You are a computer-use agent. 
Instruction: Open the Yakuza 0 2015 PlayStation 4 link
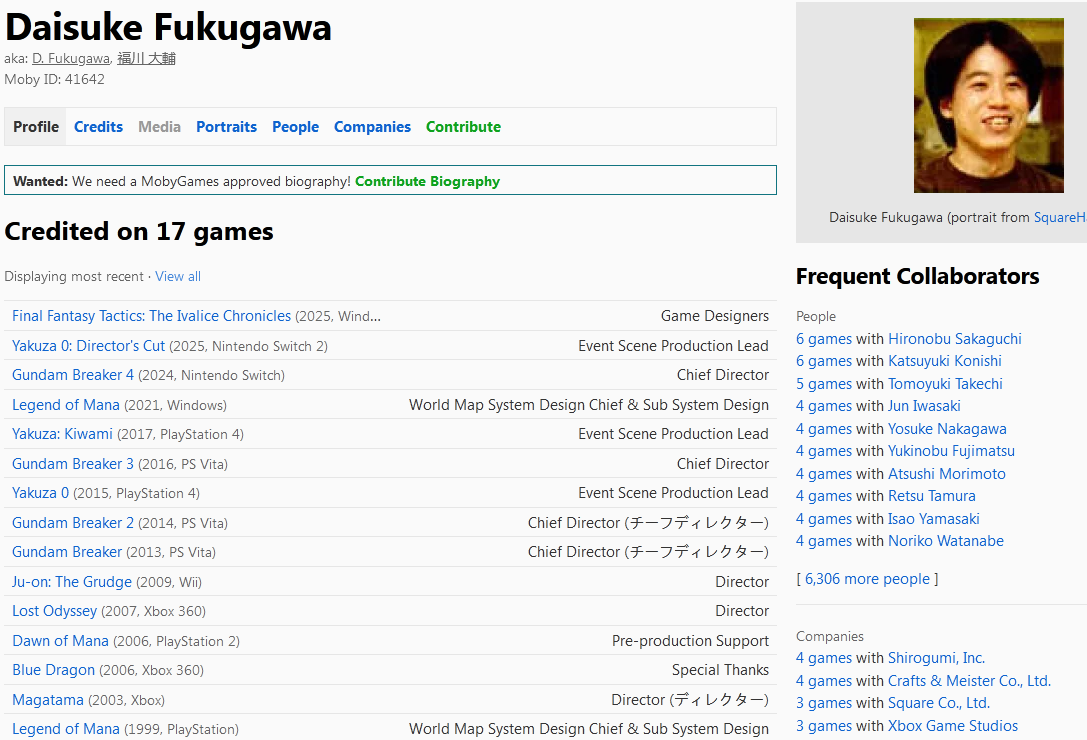coord(40,492)
